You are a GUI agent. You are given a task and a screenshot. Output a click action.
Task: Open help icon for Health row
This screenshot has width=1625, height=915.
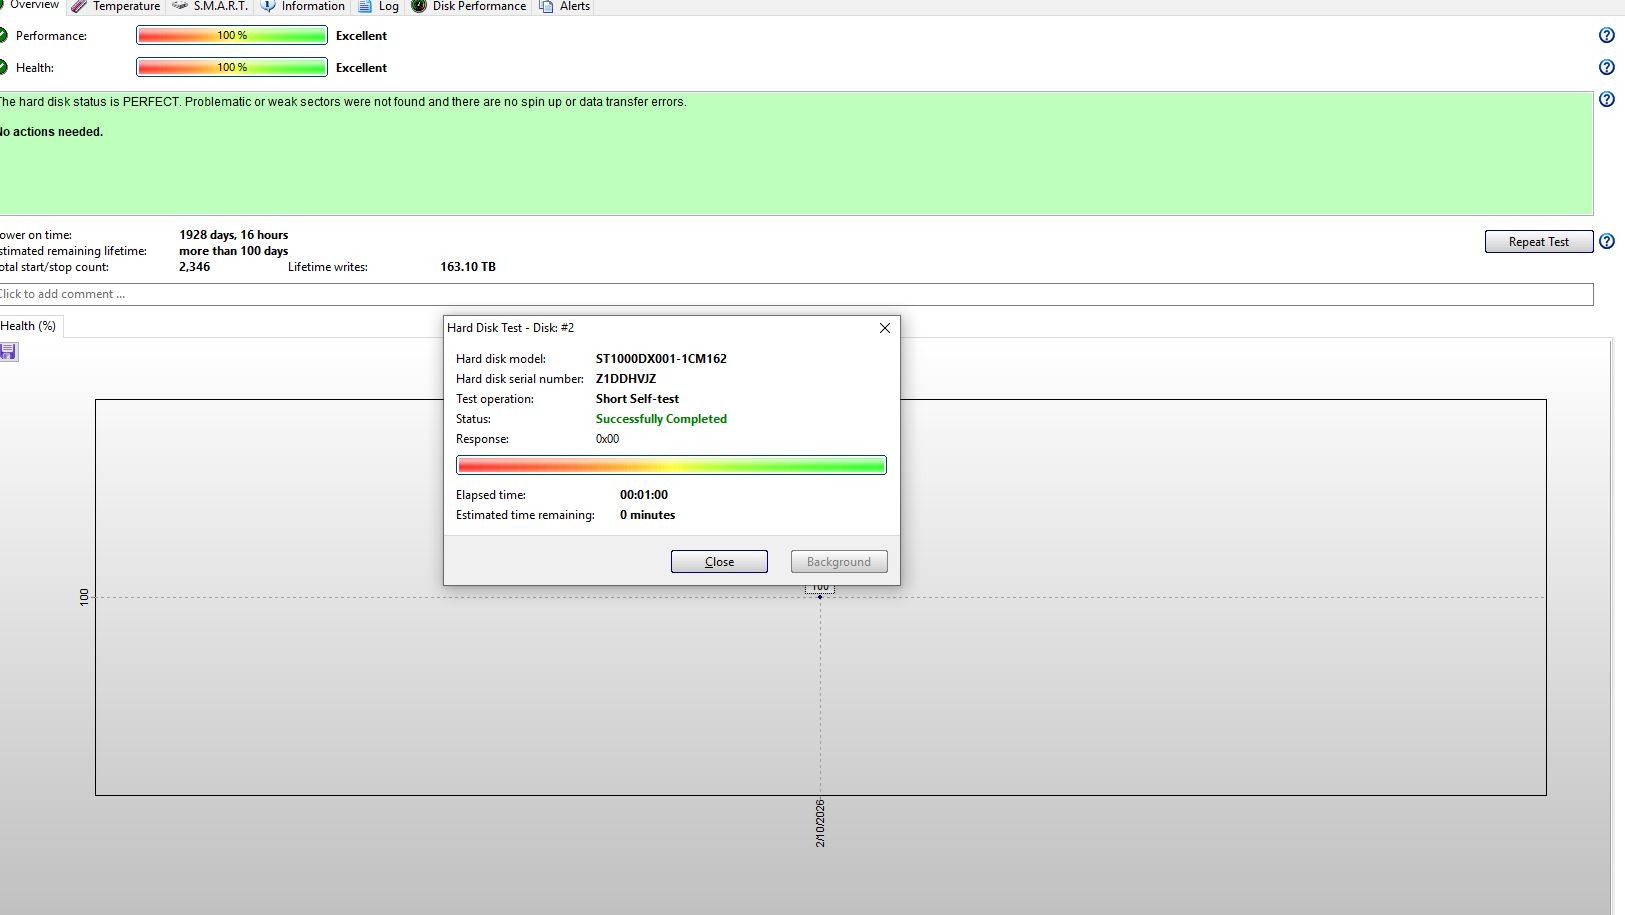[1606, 68]
